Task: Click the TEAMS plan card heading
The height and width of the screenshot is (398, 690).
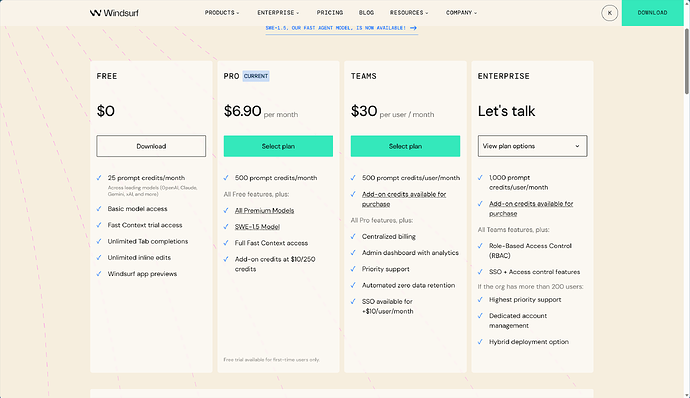Action: pyautogui.click(x=363, y=76)
